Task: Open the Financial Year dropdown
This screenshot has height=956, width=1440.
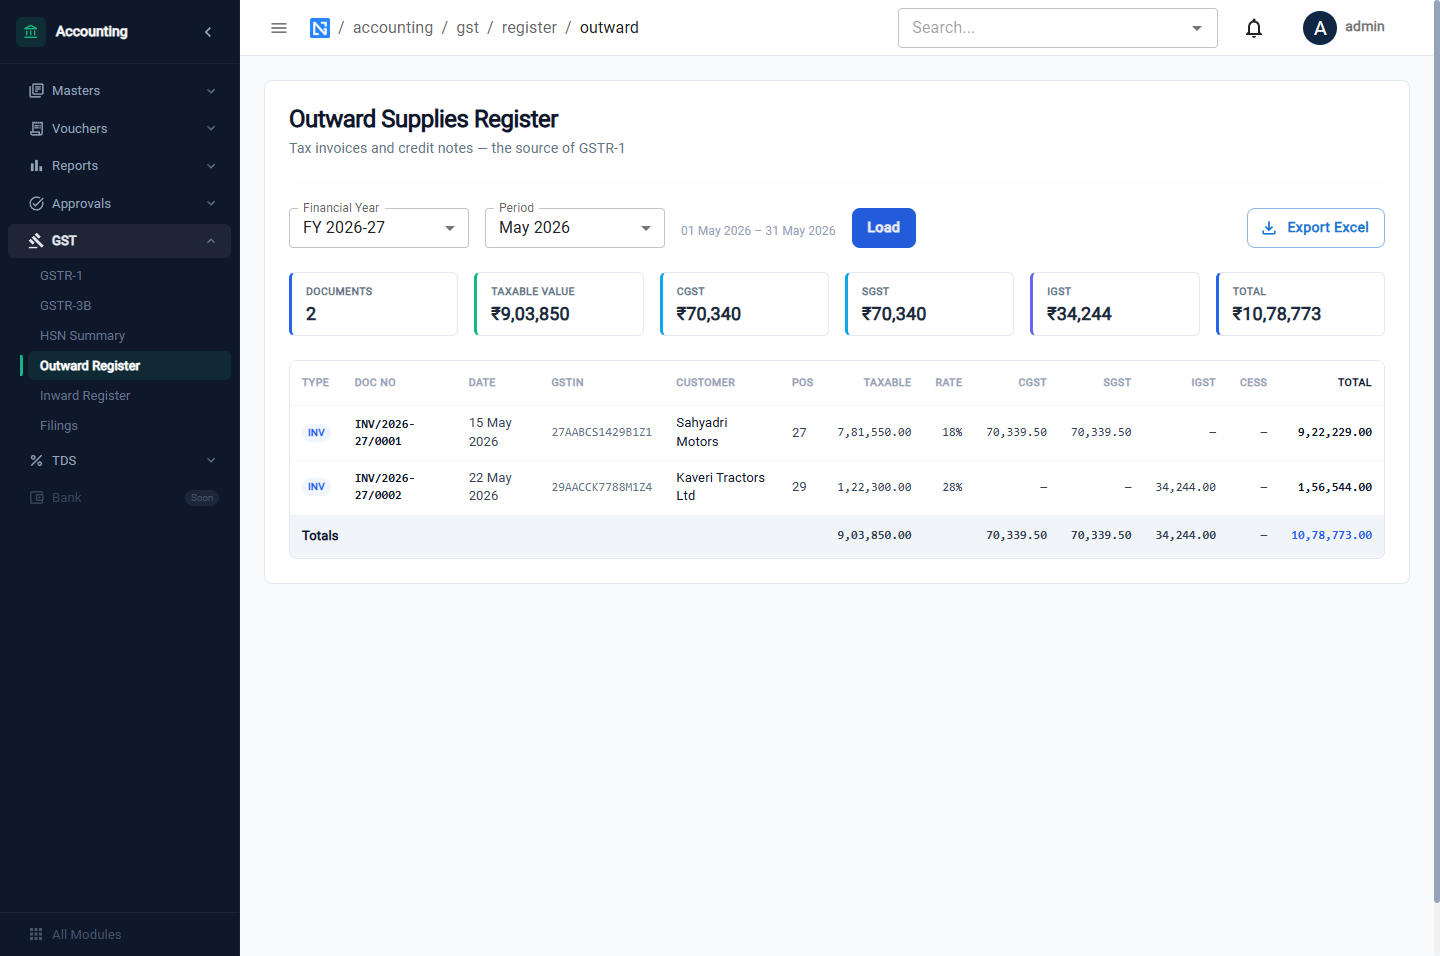Action: 379,228
